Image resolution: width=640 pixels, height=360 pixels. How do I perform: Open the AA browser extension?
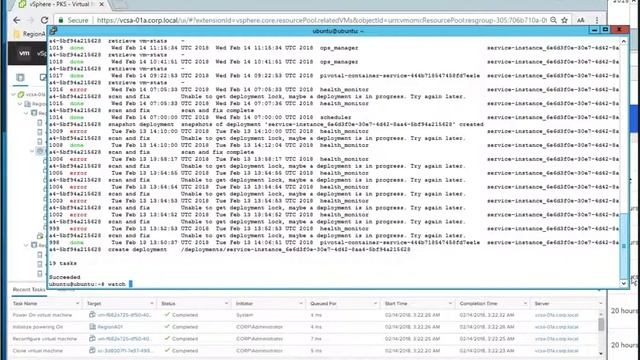click(x=580, y=20)
